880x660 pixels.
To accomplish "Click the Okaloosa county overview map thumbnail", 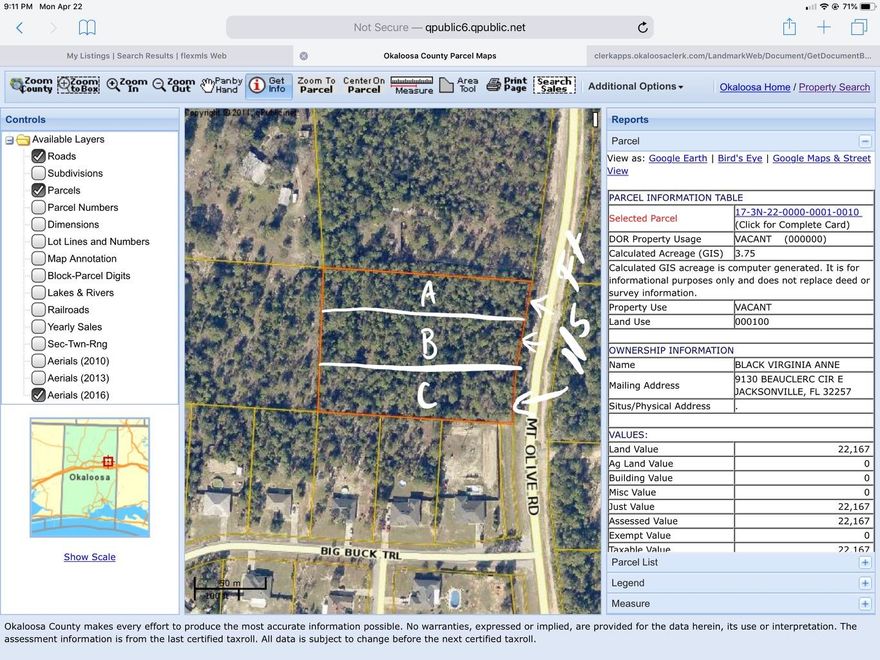I will 90,478.
